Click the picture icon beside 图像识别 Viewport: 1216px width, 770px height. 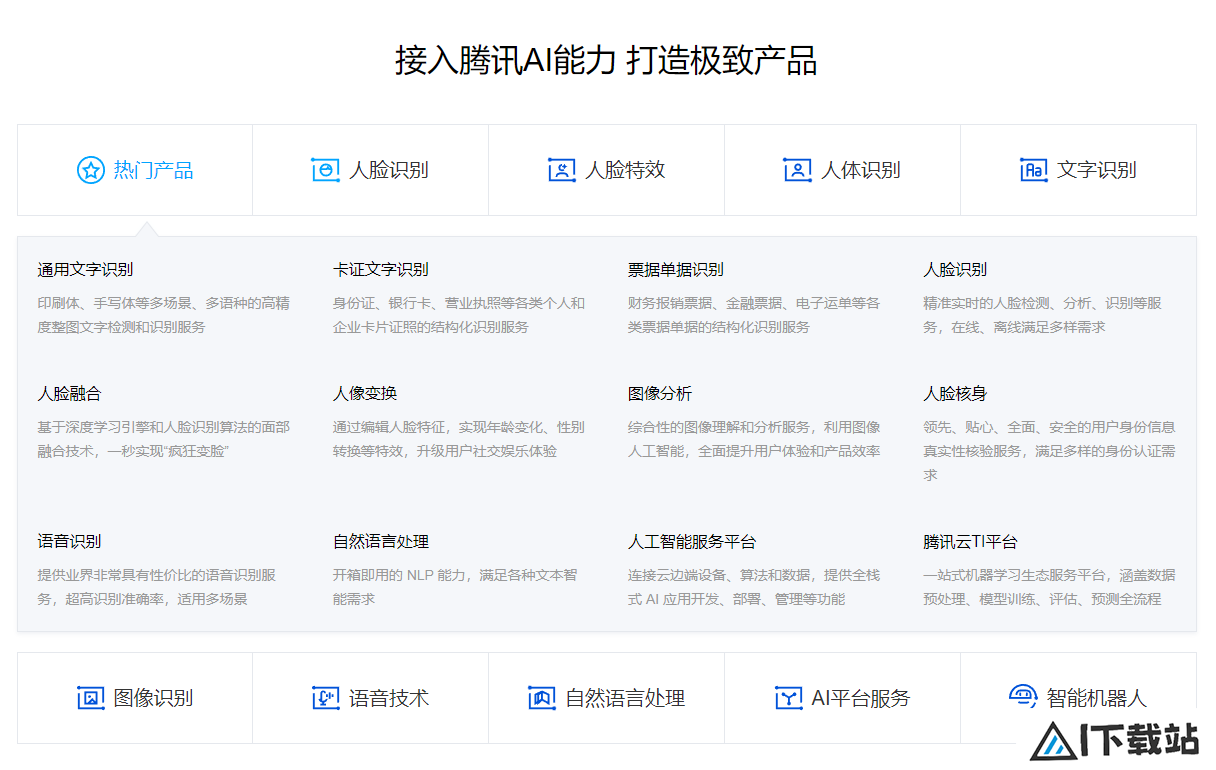click(91, 698)
